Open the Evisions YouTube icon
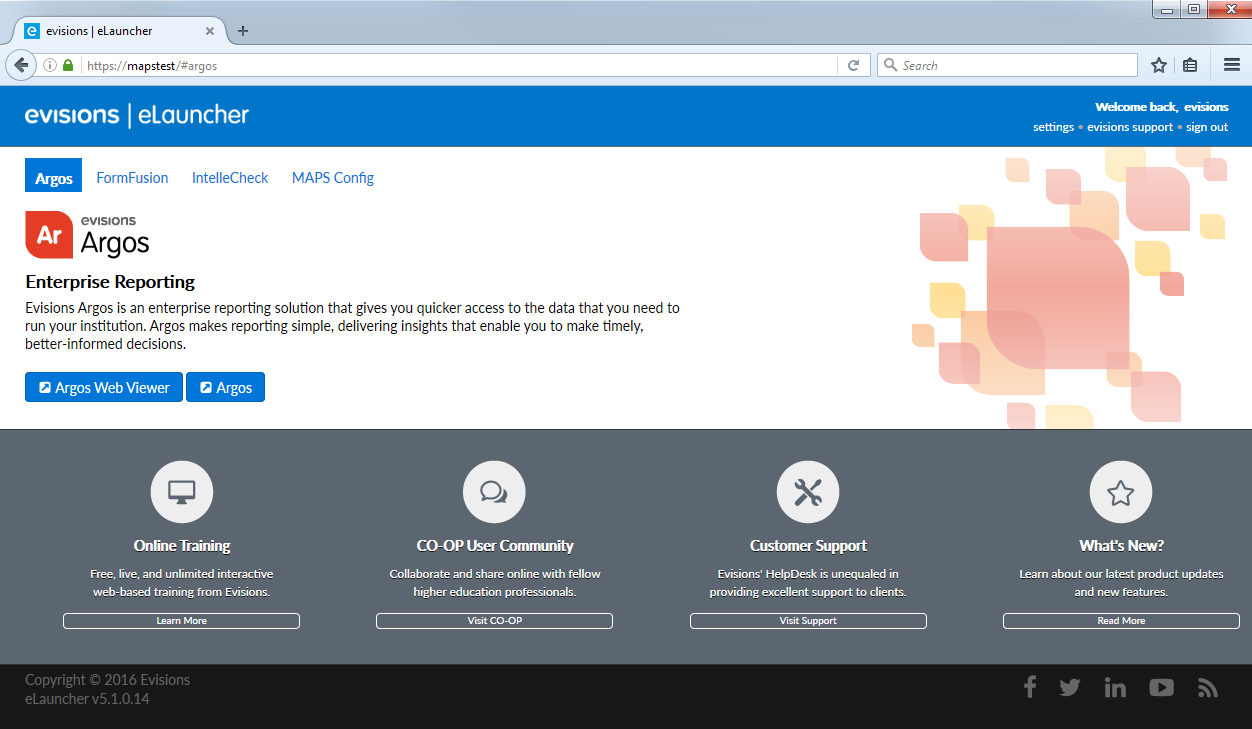1252x729 pixels. pyautogui.click(x=1161, y=687)
